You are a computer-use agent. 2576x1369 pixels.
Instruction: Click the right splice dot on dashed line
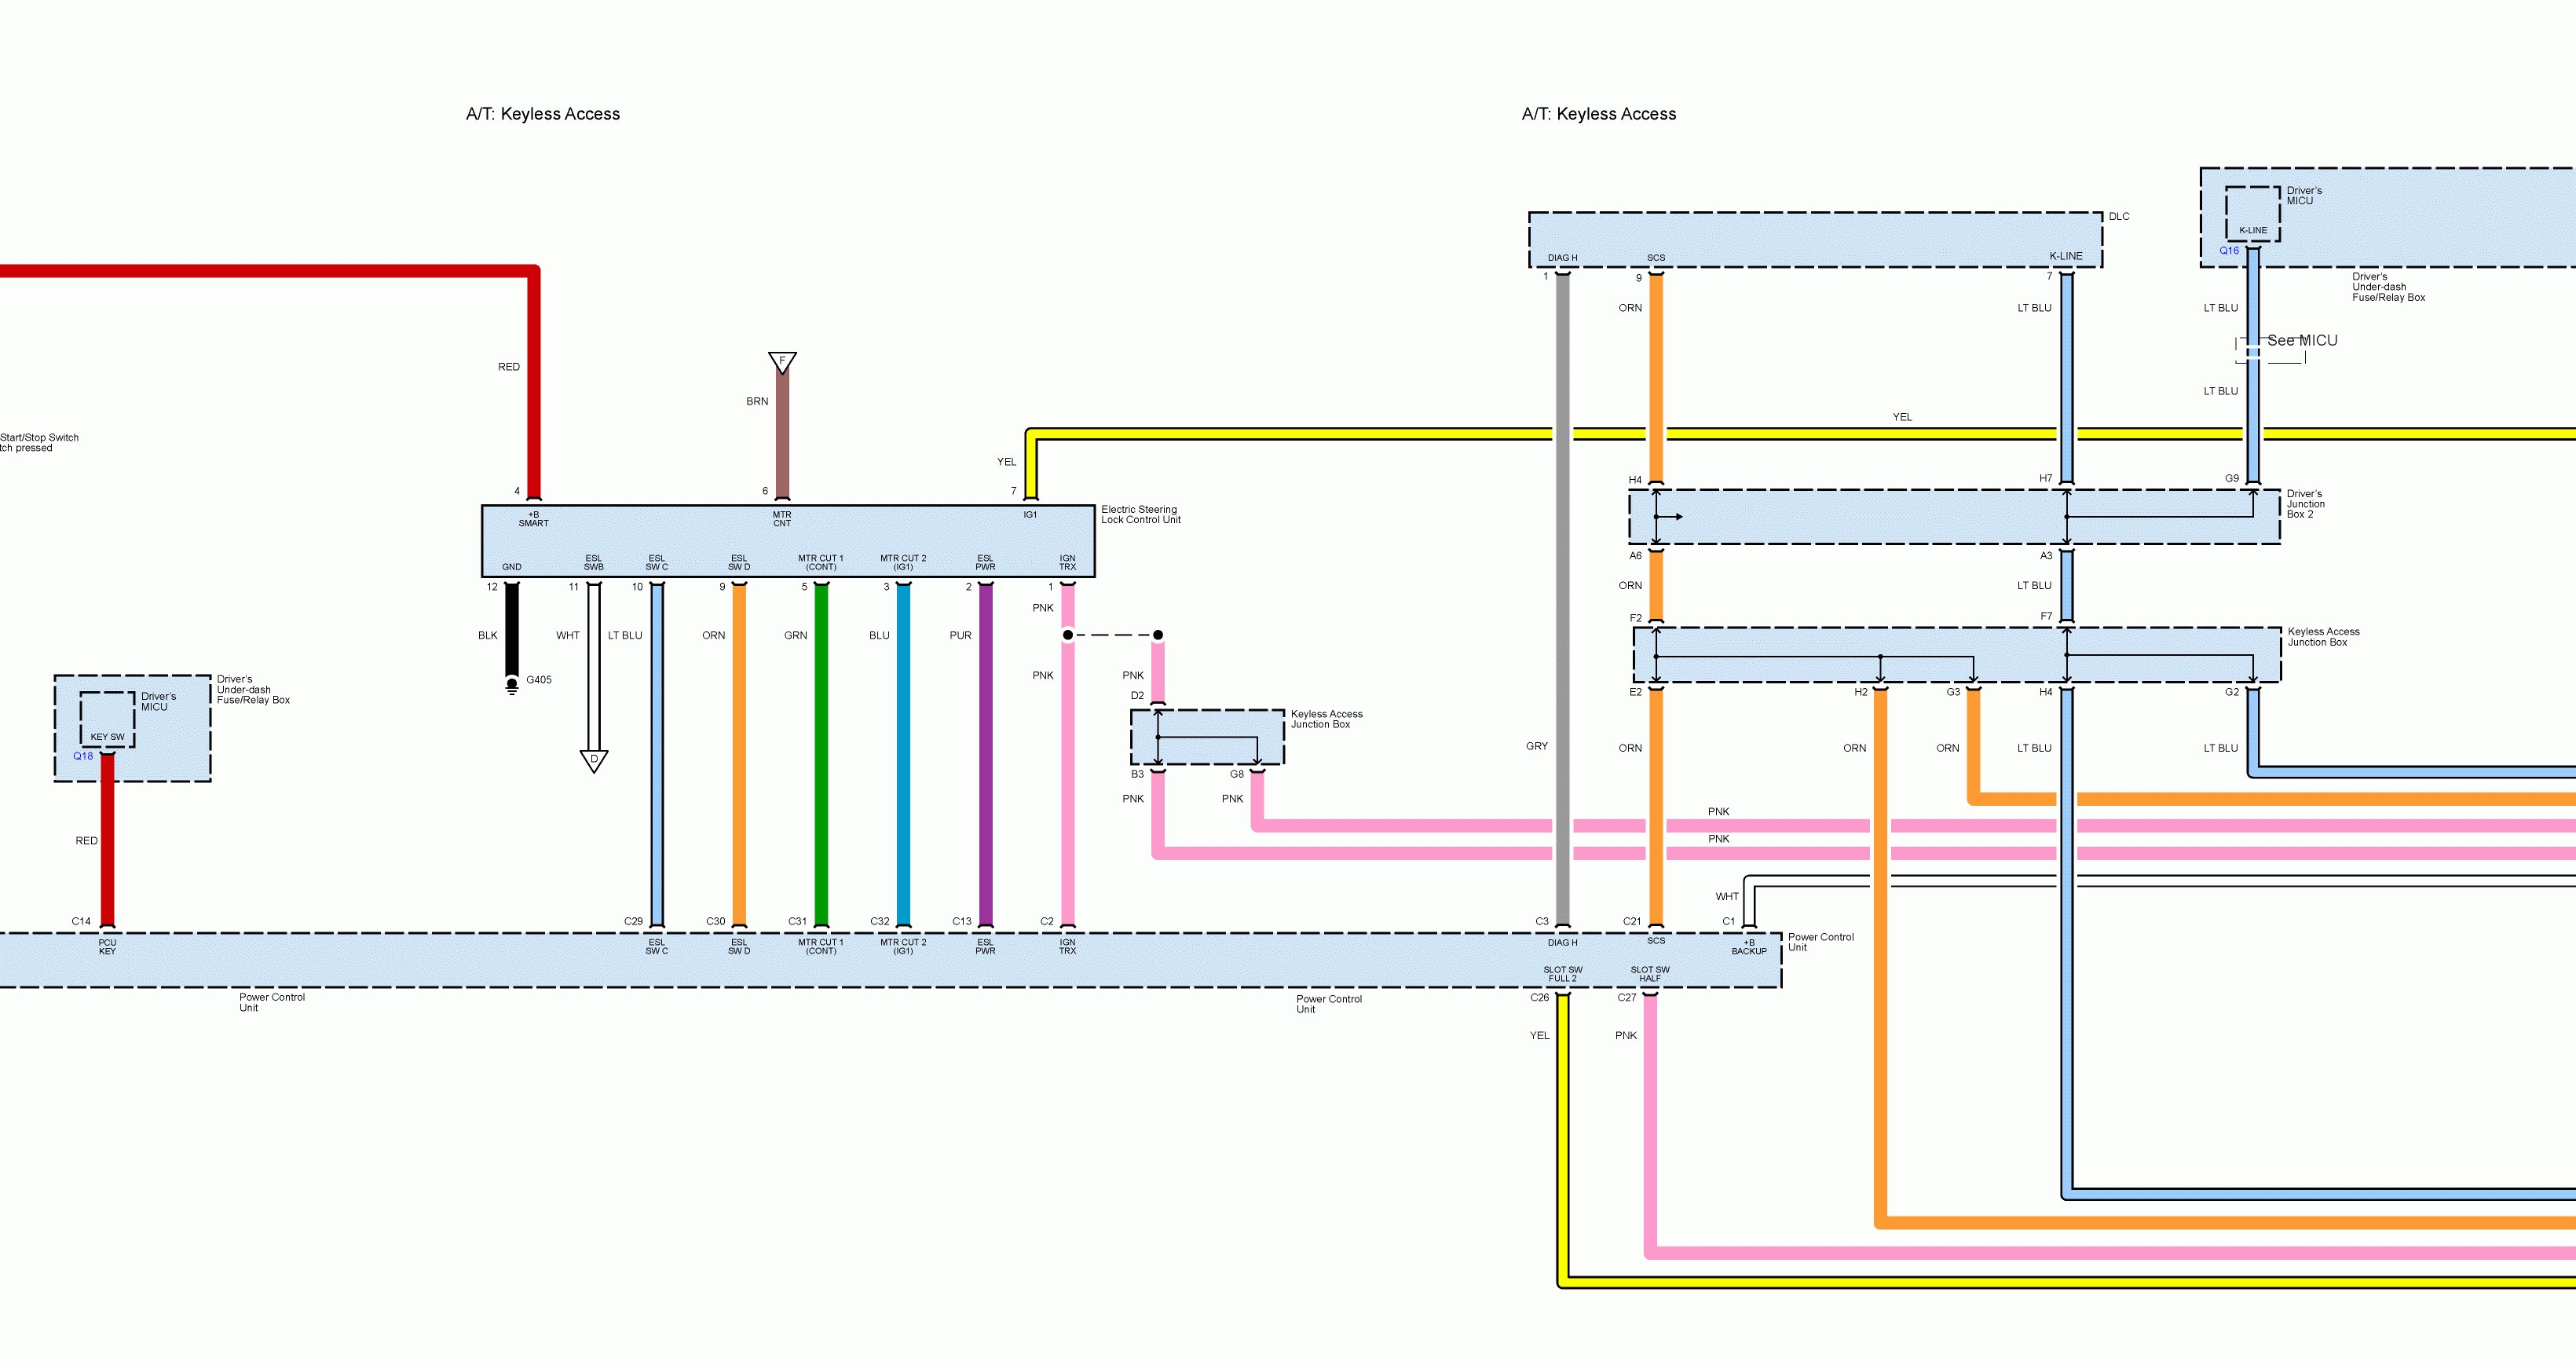[1158, 635]
